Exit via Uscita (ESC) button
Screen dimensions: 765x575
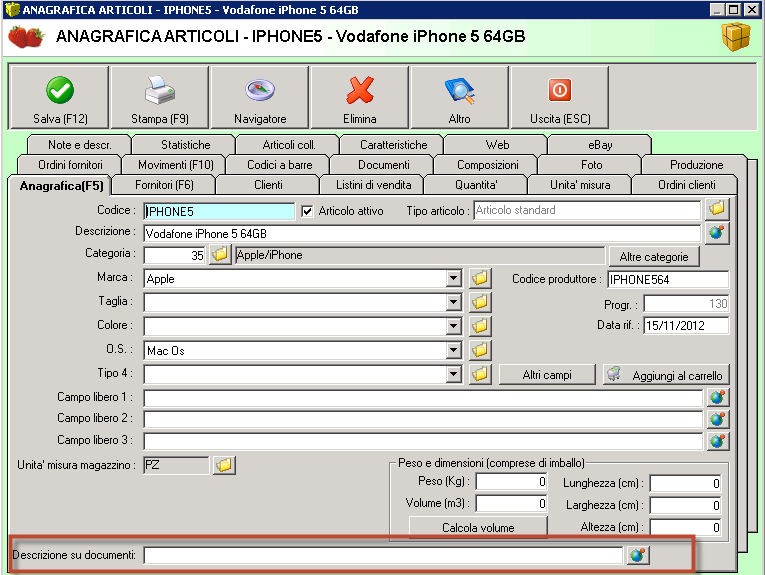coord(560,98)
